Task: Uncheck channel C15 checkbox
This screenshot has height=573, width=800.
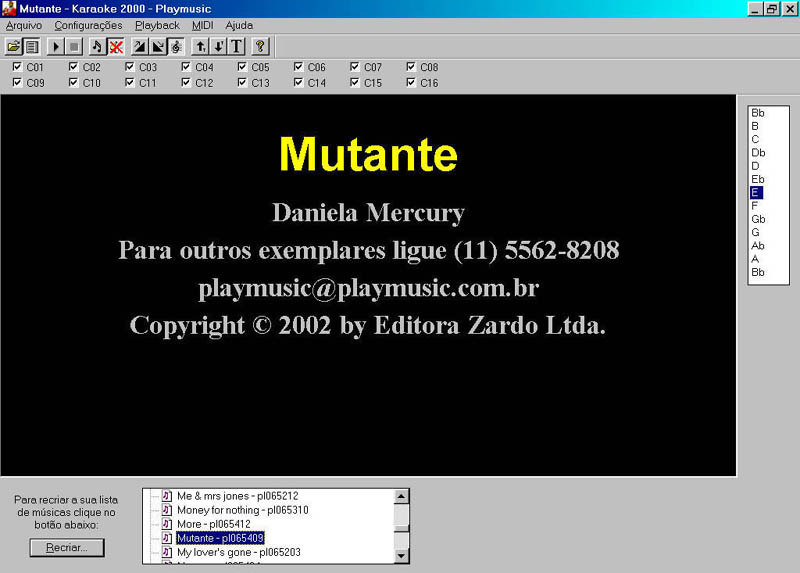Action: (355, 82)
